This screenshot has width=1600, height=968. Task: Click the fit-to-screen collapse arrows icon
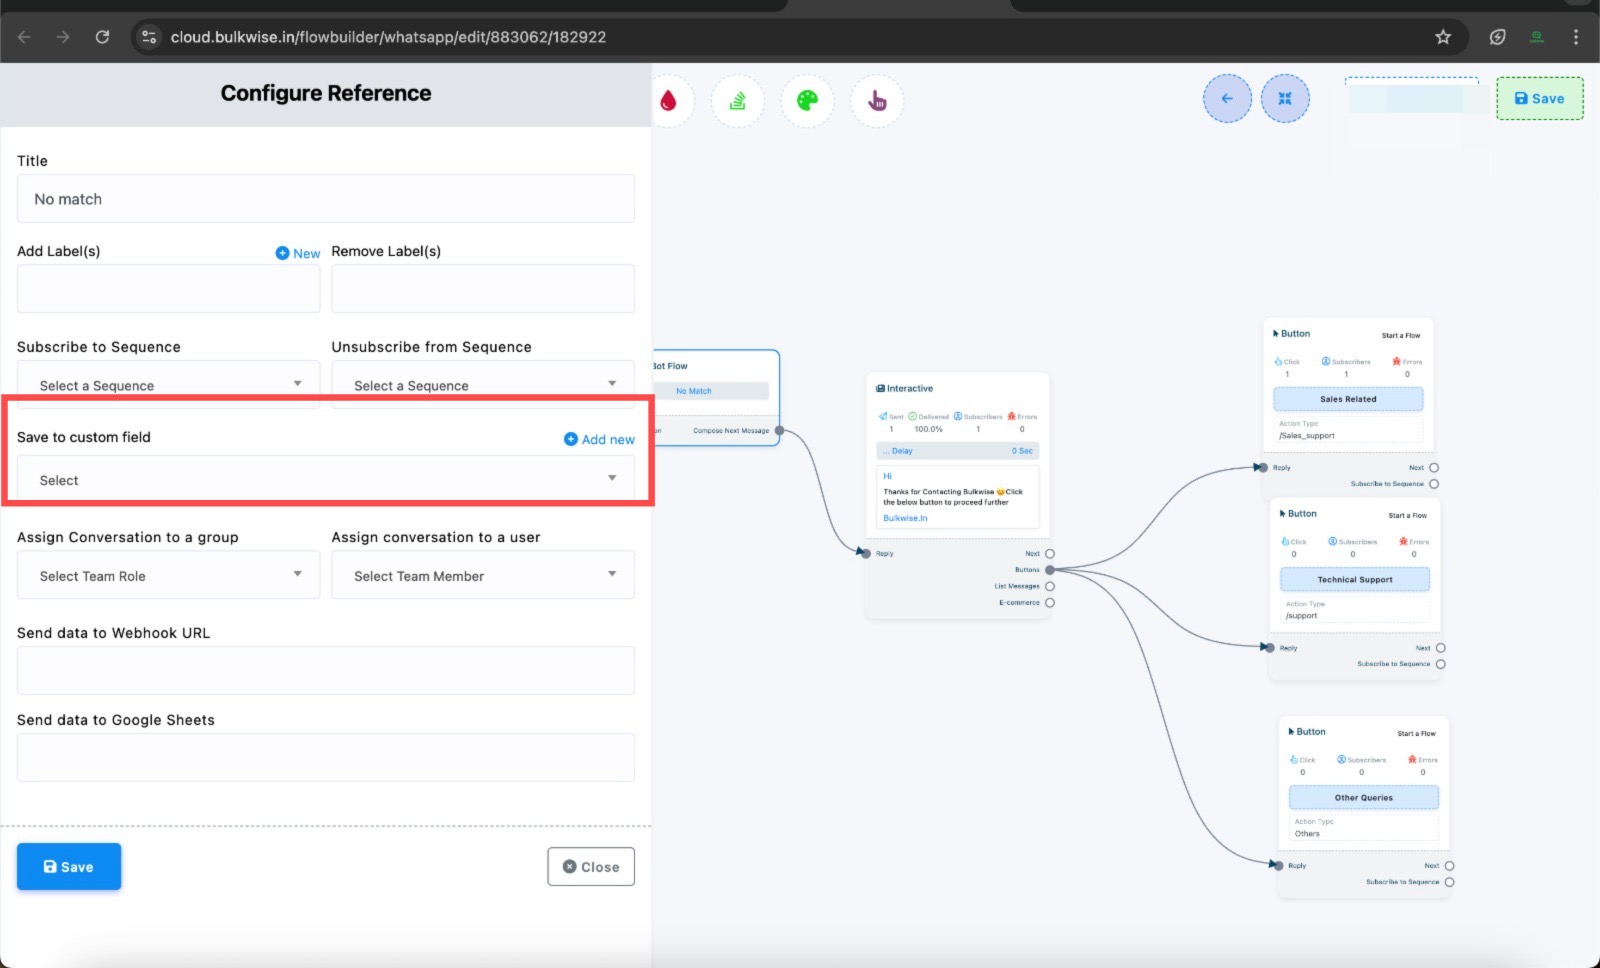tap(1285, 99)
